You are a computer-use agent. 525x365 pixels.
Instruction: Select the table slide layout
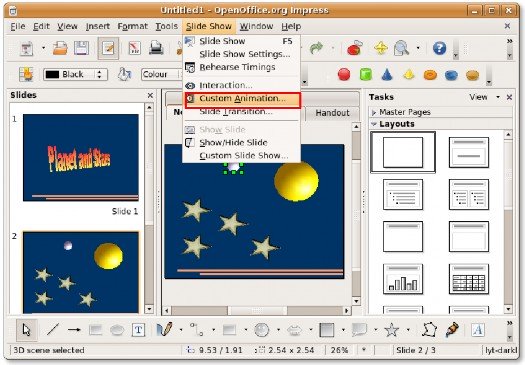tap(468, 279)
